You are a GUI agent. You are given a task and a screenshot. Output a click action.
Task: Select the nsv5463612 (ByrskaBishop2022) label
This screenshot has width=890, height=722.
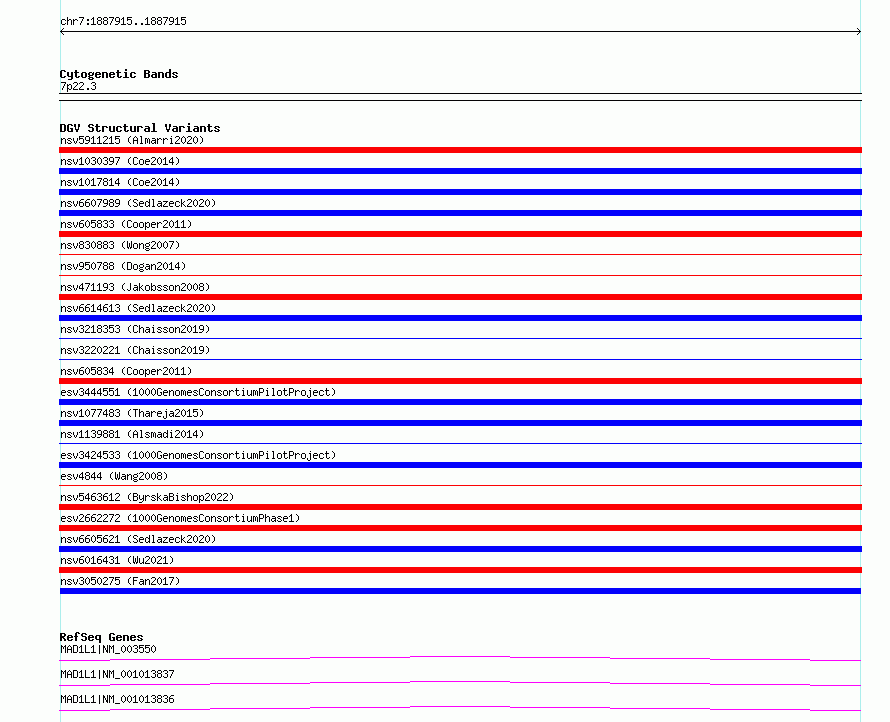click(x=147, y=497)
